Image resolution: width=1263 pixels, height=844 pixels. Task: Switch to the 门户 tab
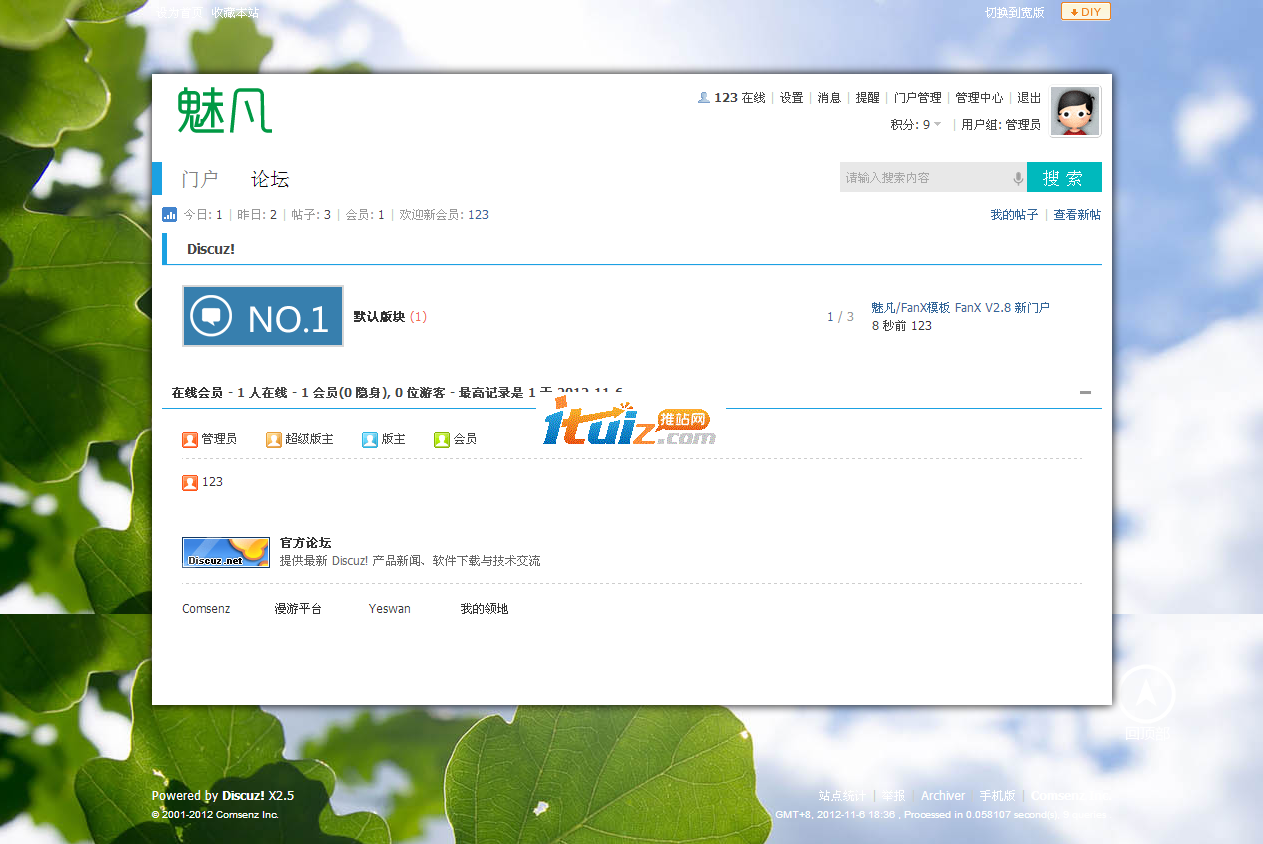(201, 178)
